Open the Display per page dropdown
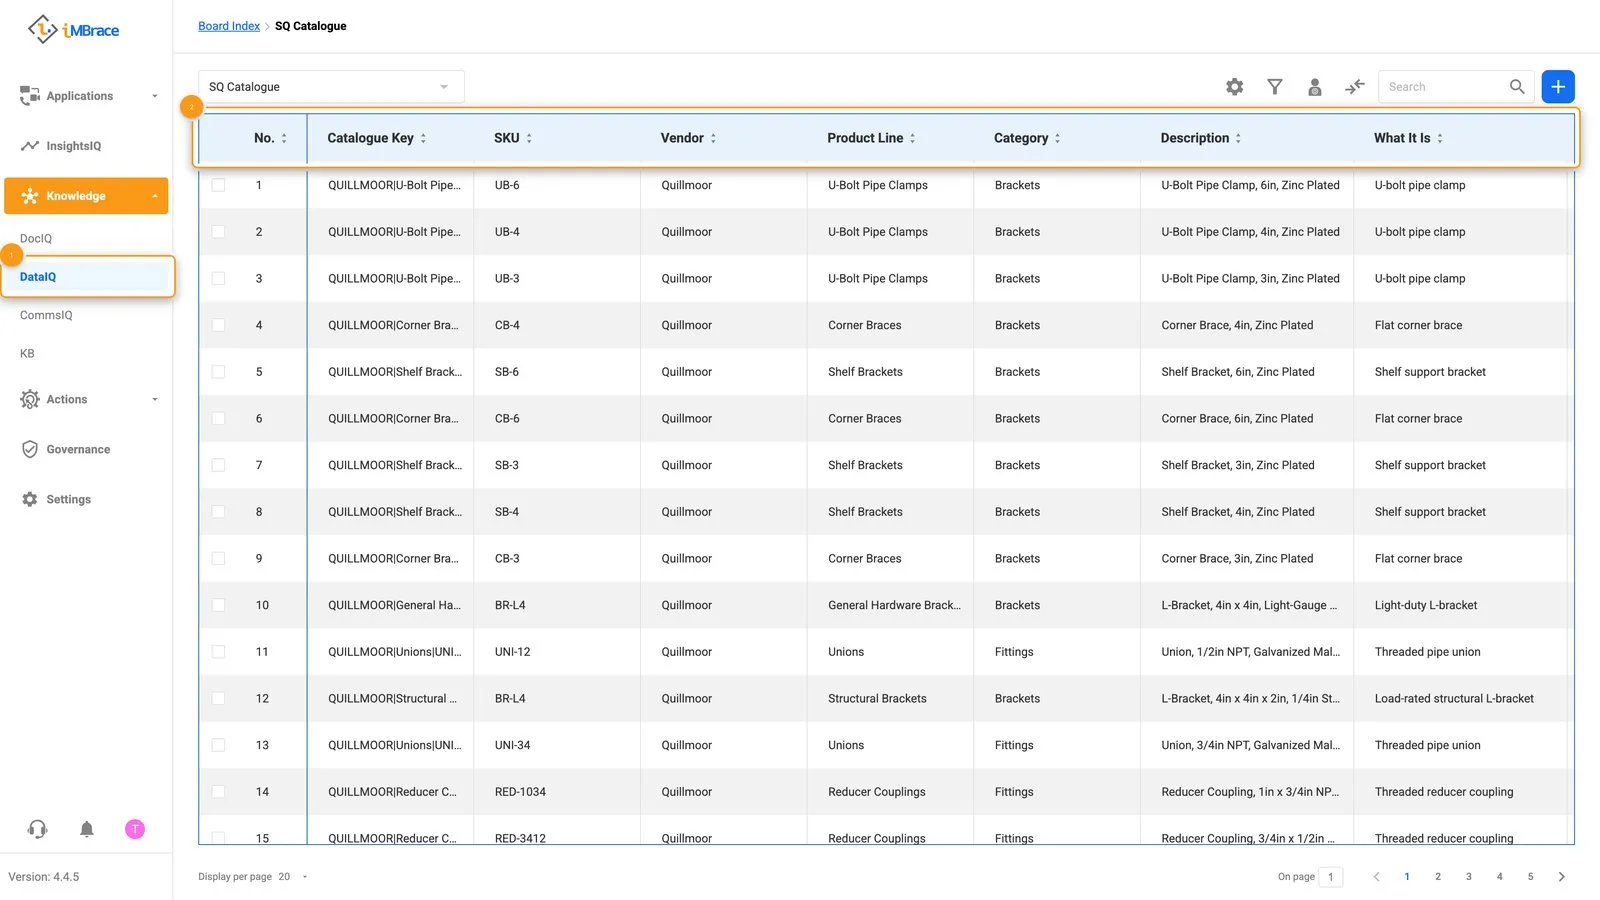 coord(293,877)
